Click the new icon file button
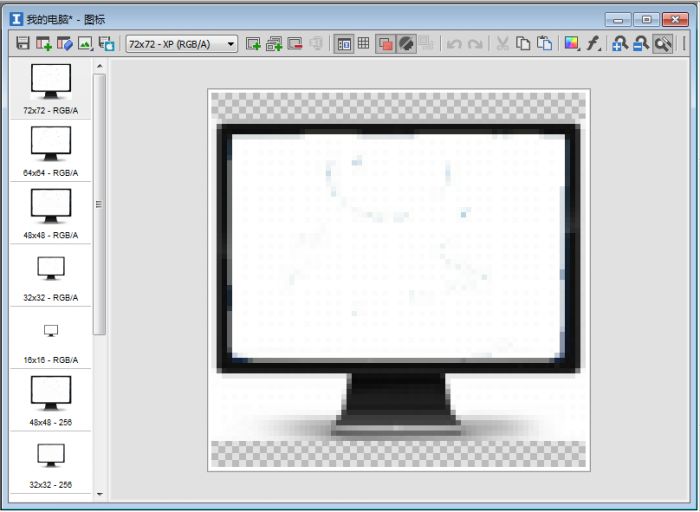This screenshot has height=512, width=700. pyautogui.click(x=43, y=43)
